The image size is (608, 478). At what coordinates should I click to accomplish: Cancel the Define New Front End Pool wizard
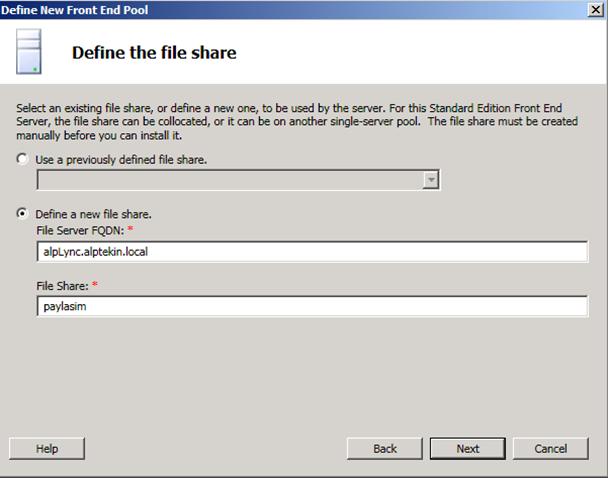point(551,449)
